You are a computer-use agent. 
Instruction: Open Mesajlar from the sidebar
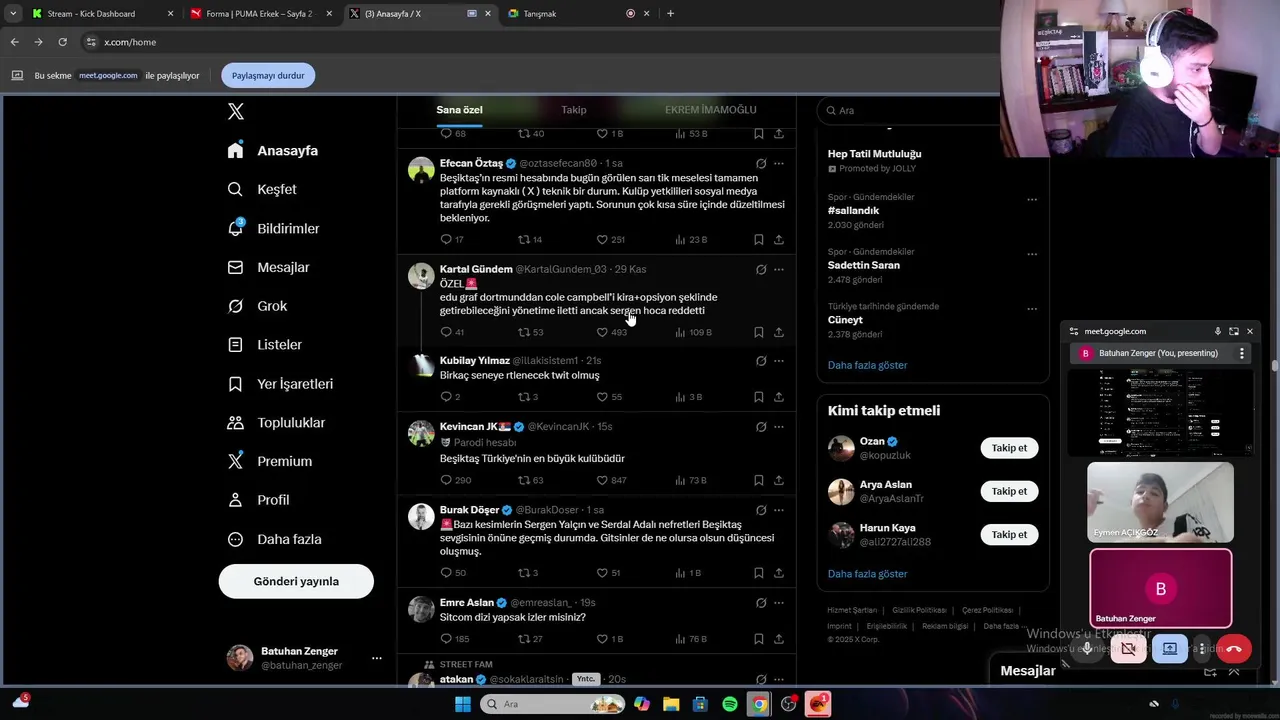tap(268, 267)
